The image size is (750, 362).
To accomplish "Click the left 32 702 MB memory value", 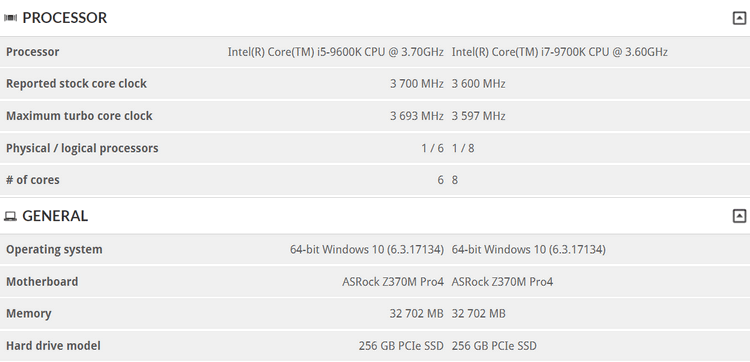I will click(417, 314).
